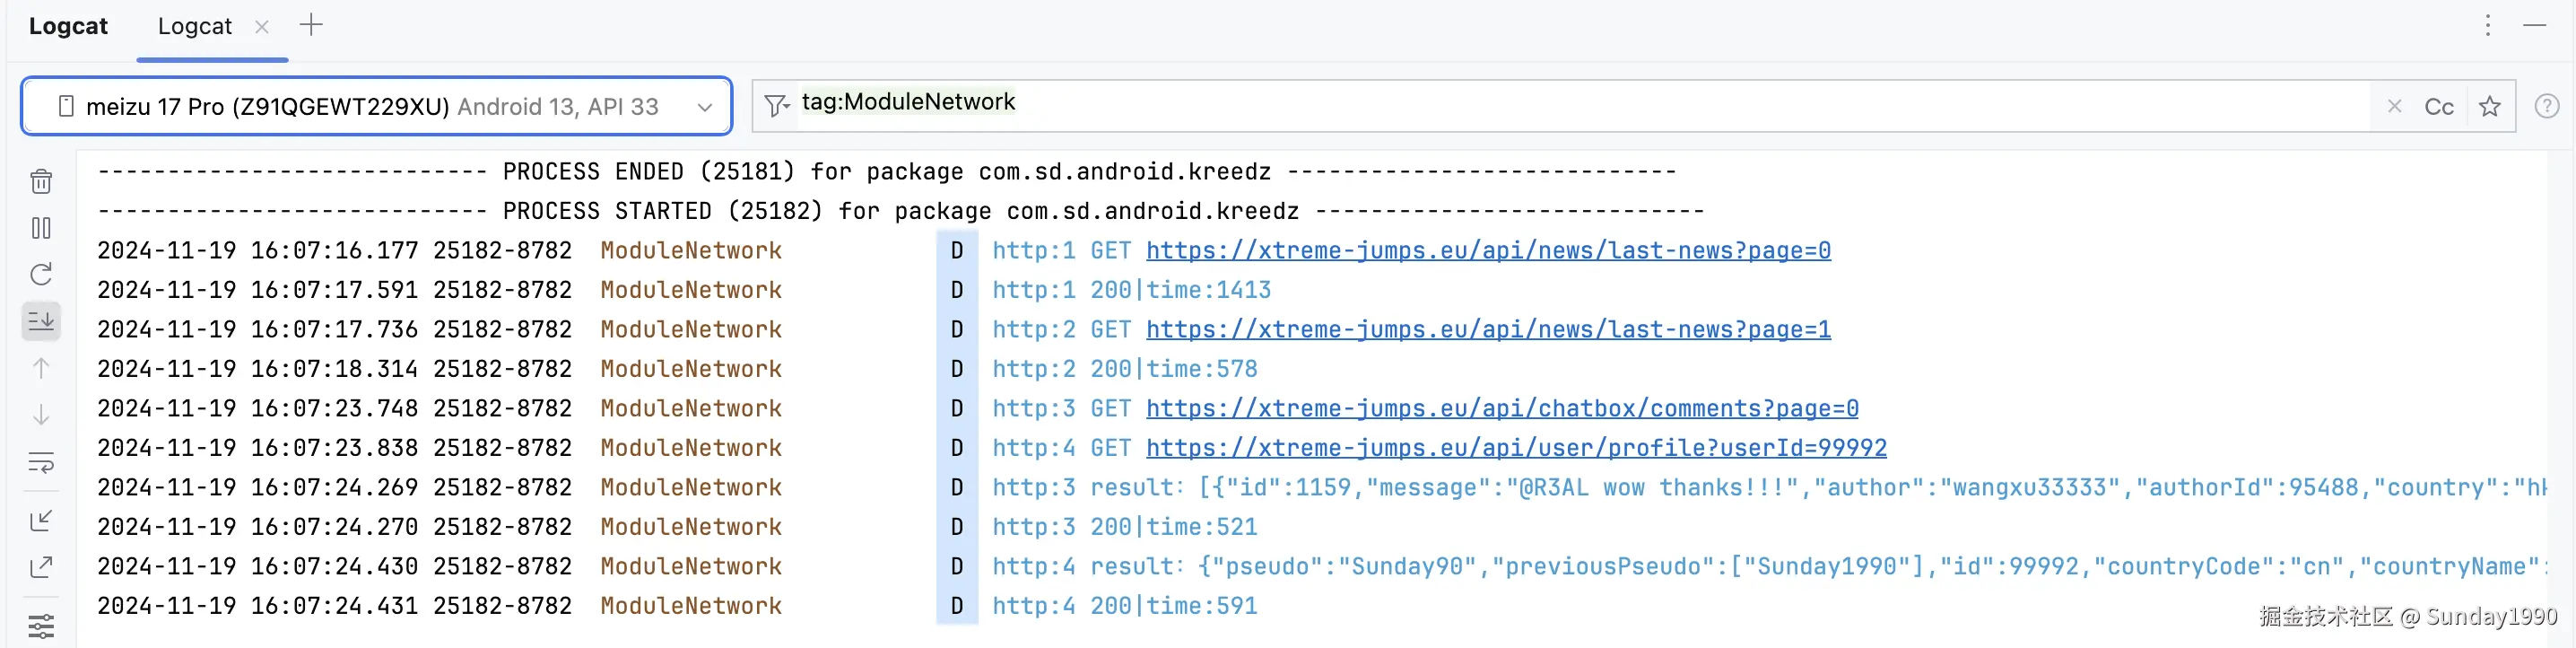Screen dimensions: 2576x648
Task: Clear the filter text field
Action: (x=2394, y=106)
